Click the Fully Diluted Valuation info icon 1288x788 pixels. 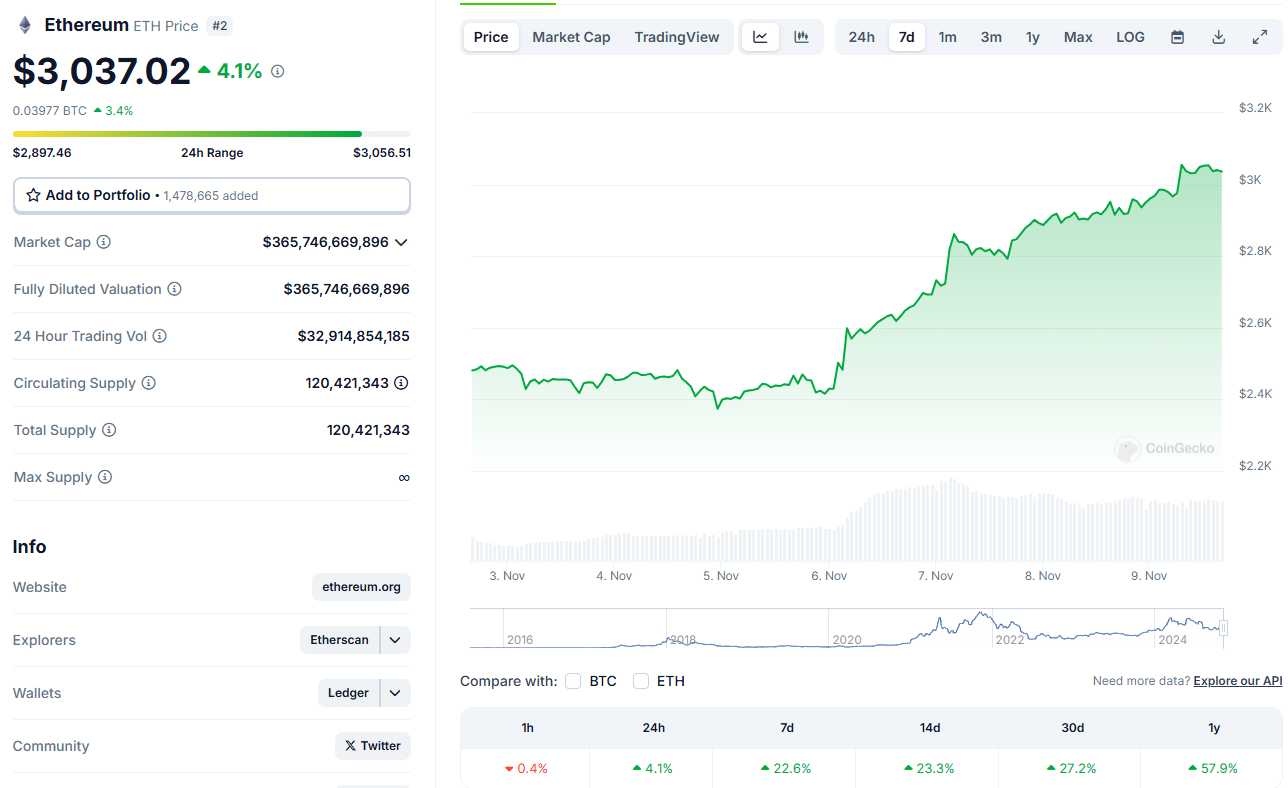click(175, 289)
